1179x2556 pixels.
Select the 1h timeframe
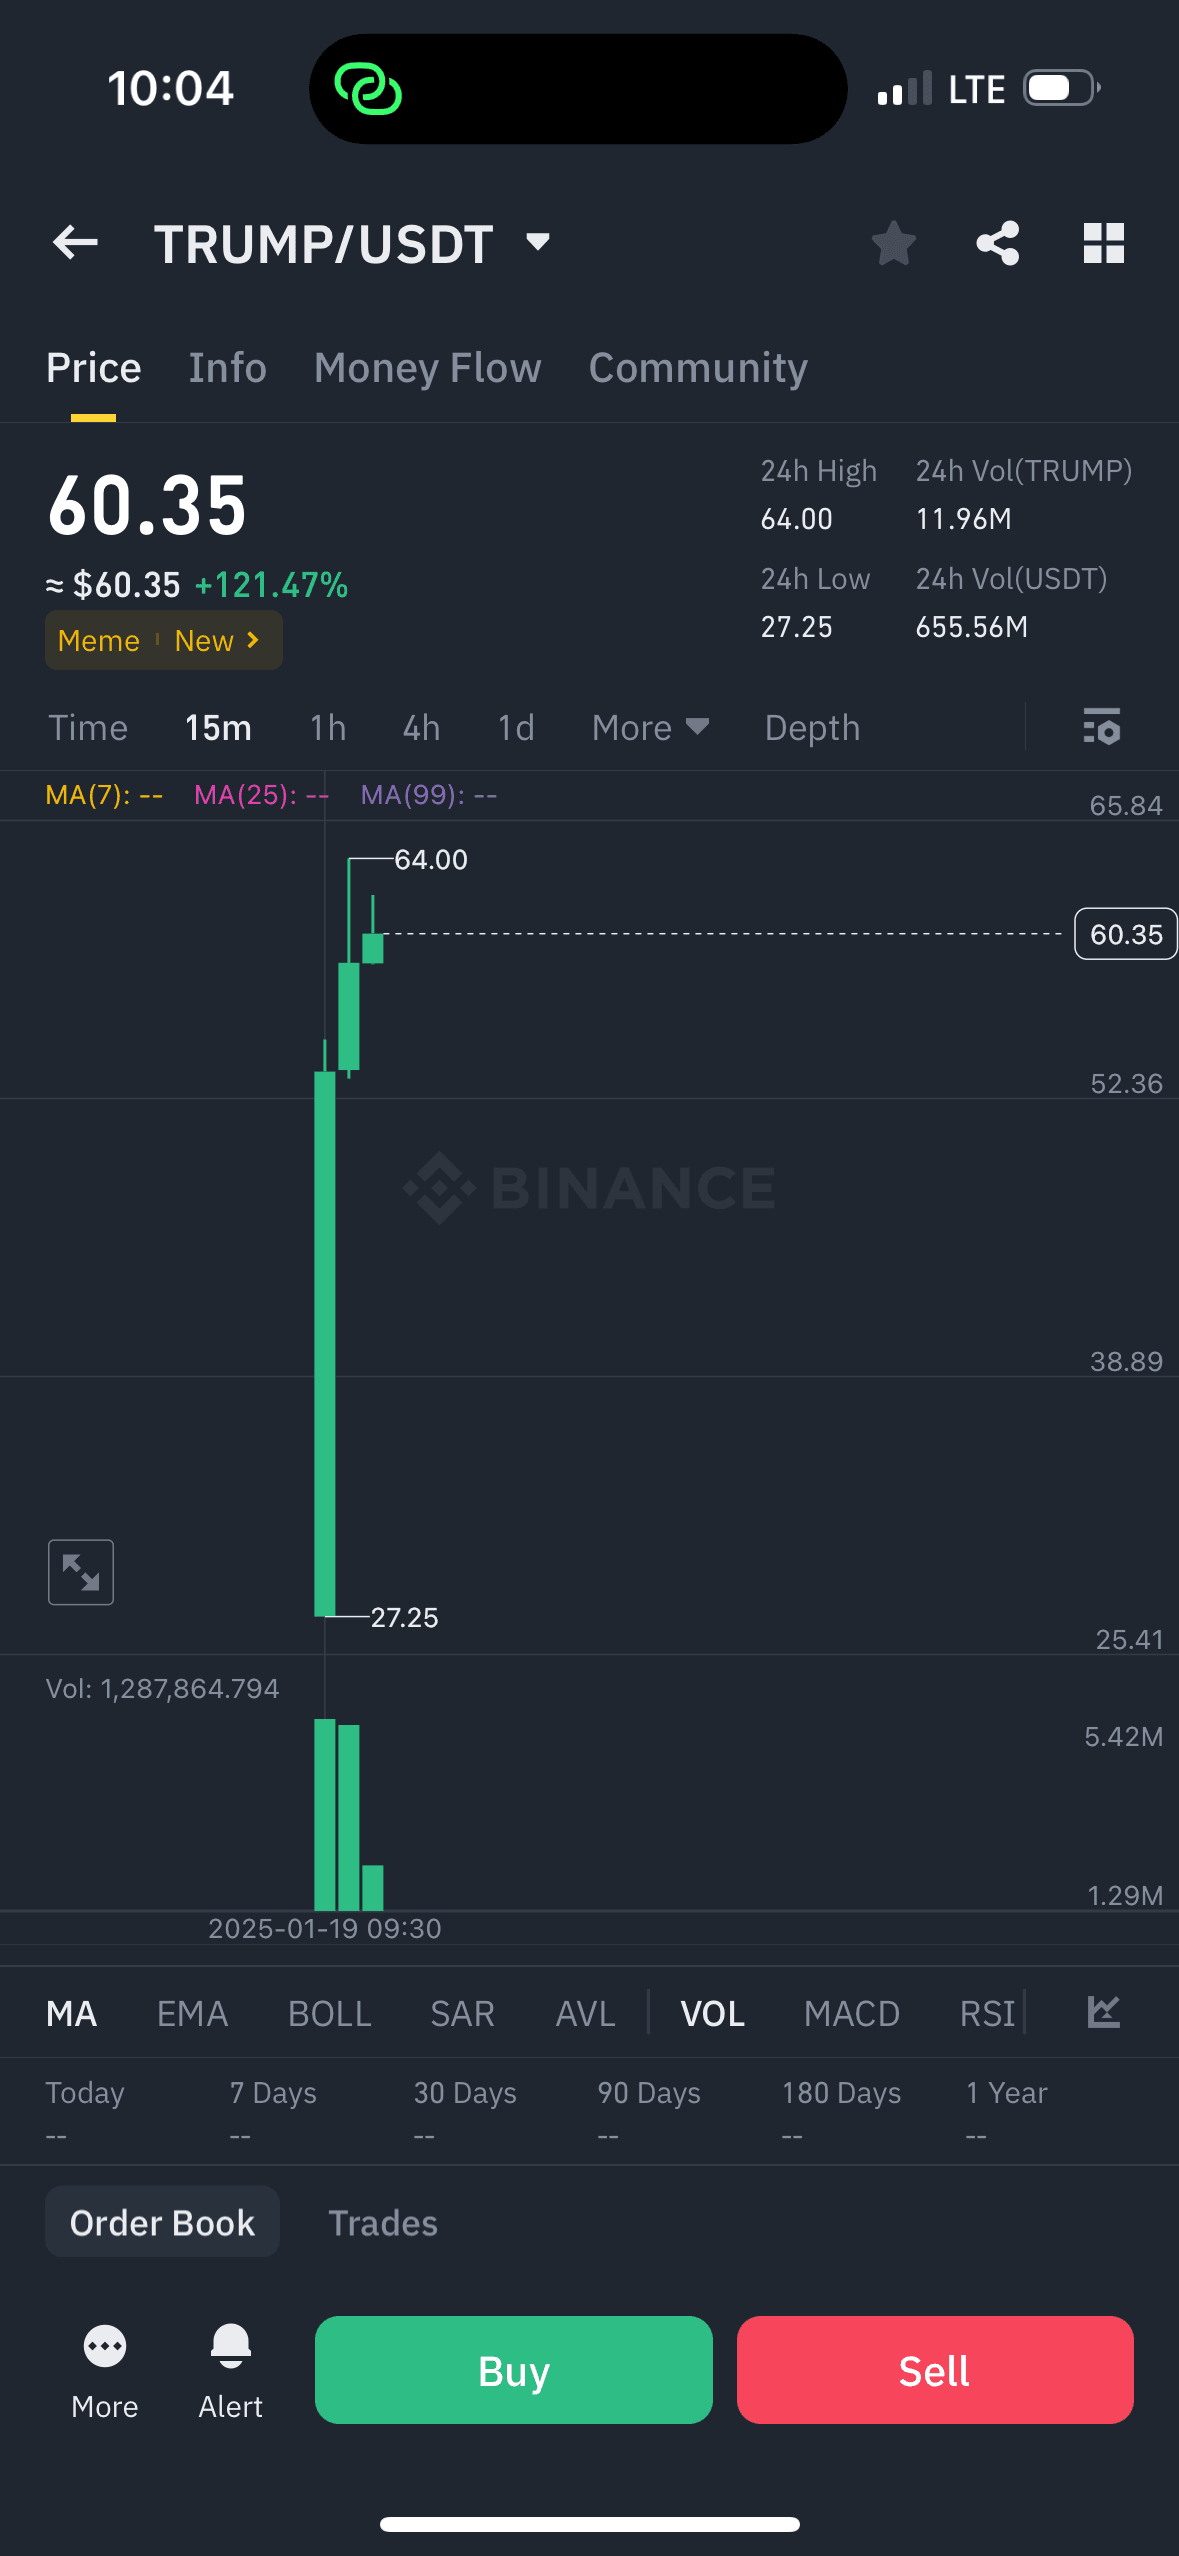click(x=327, y=728)
